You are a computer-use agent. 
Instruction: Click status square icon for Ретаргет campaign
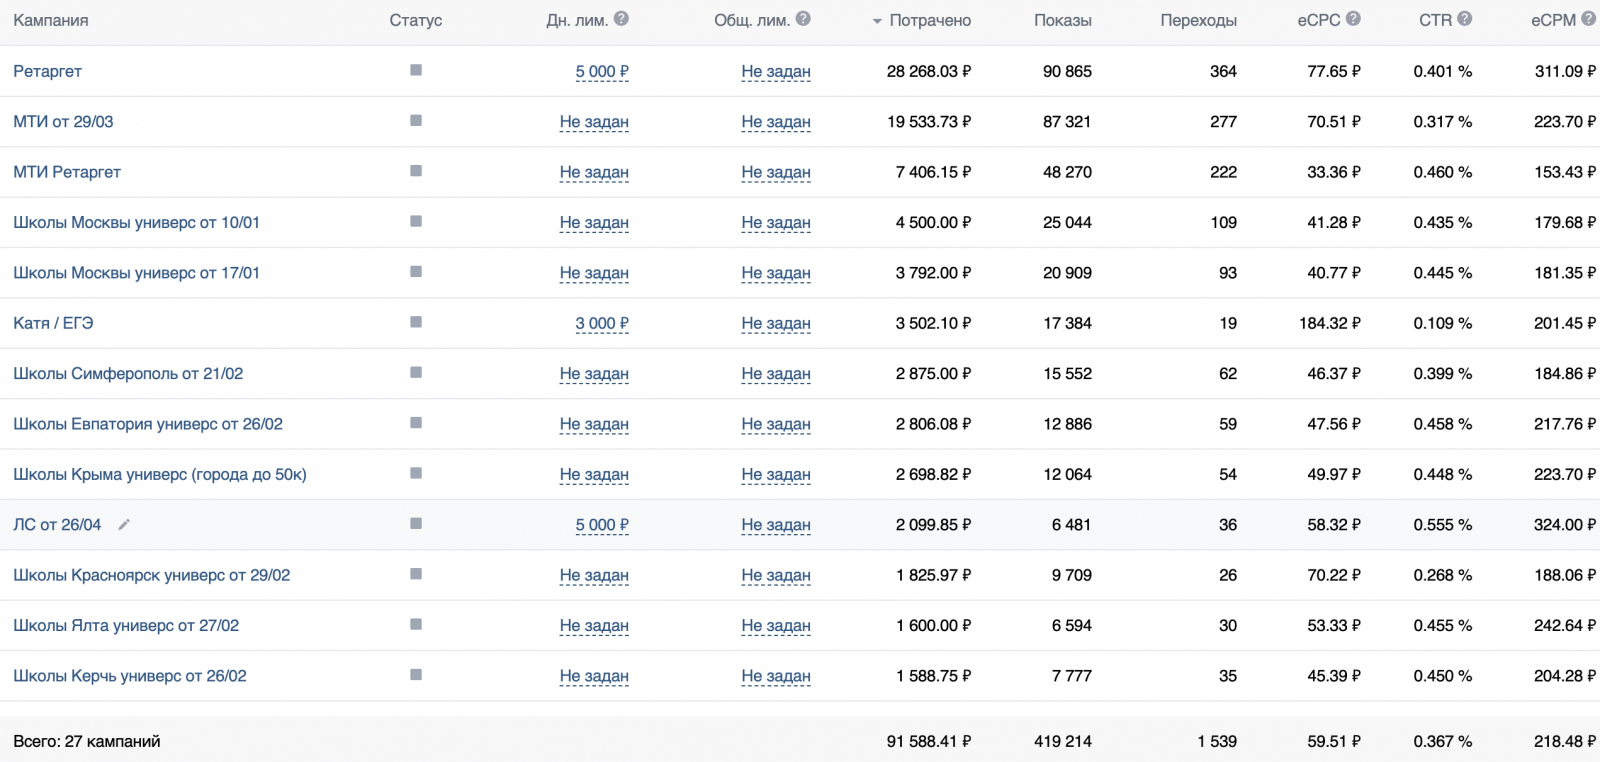[416, 70]
